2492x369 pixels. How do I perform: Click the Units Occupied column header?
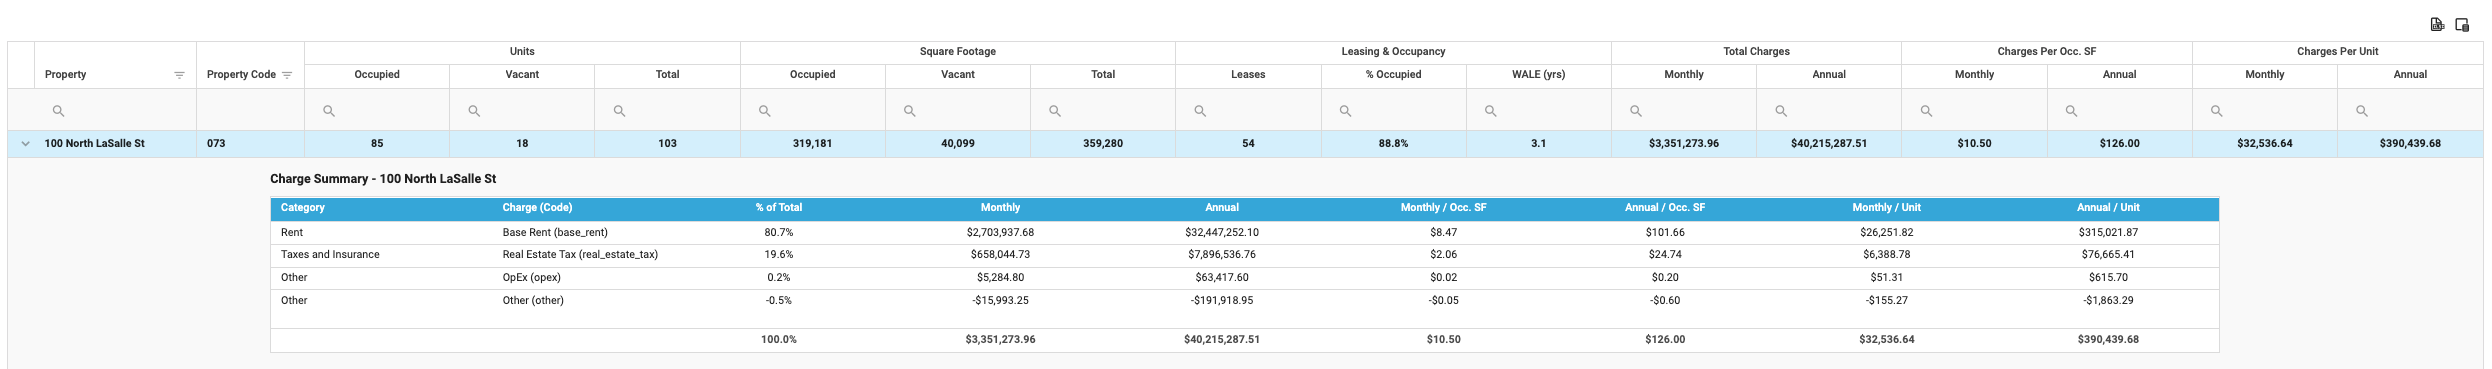click(x=377, y=75)
